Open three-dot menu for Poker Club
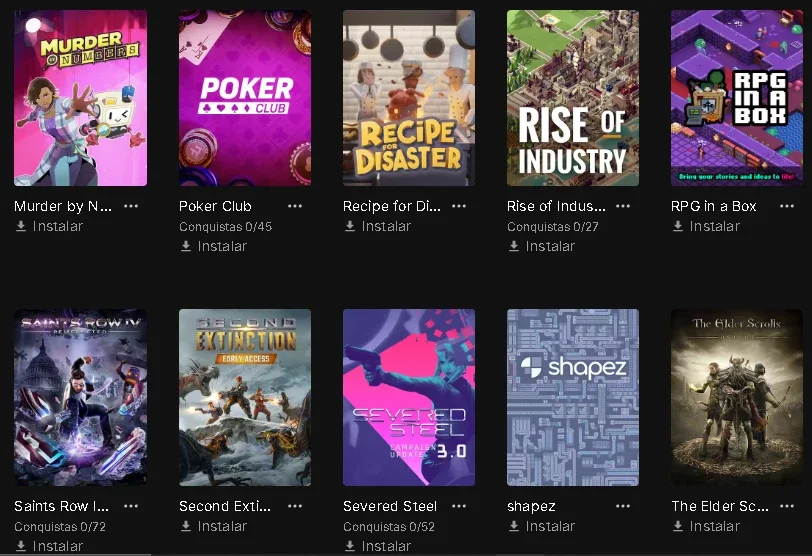The height and width of the screenshot is (556, 812). (295, 206)
